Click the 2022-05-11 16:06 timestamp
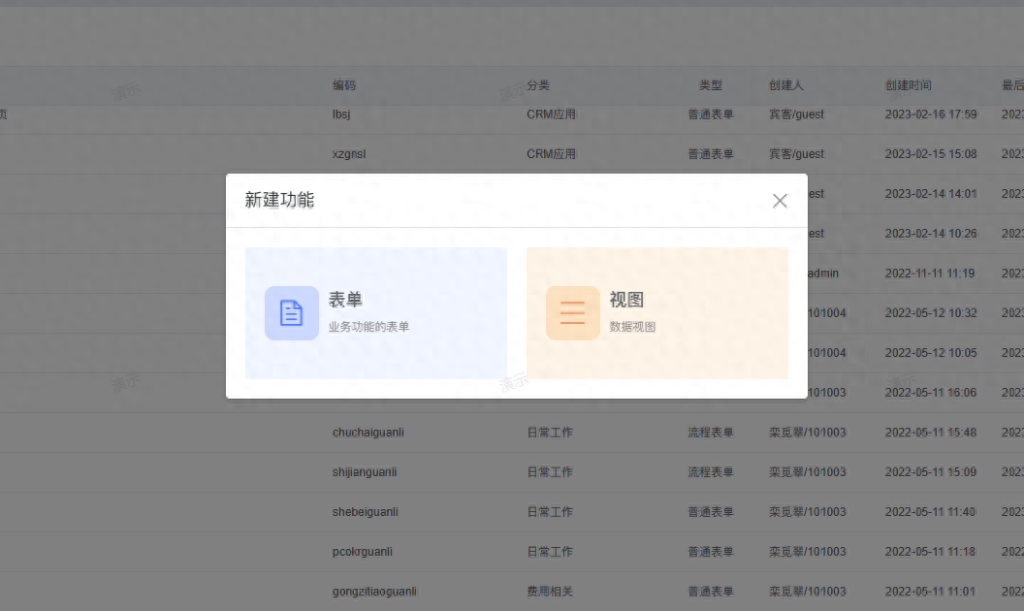 931,393
